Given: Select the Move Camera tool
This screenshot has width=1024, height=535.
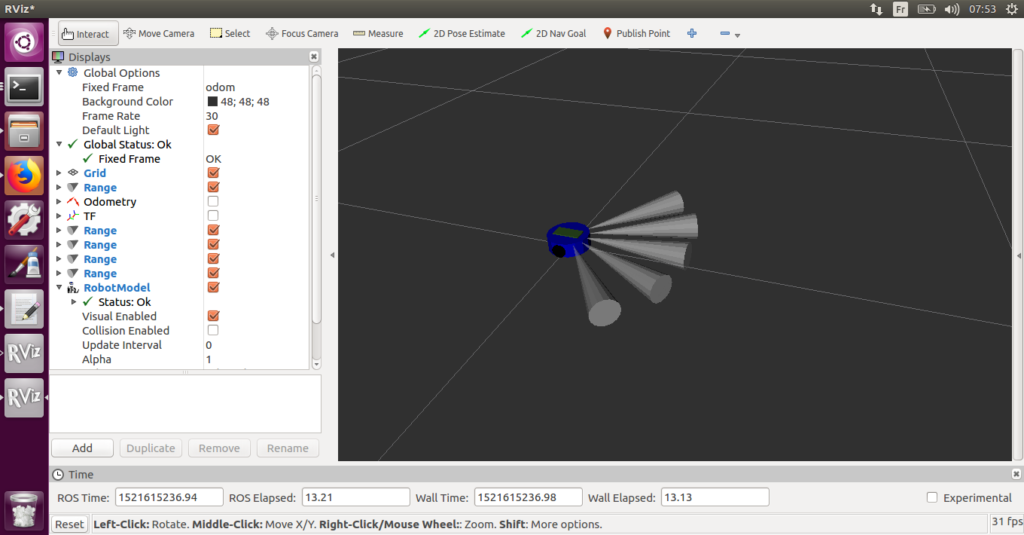Looking at the screenshot, I should tap(158, 33).
